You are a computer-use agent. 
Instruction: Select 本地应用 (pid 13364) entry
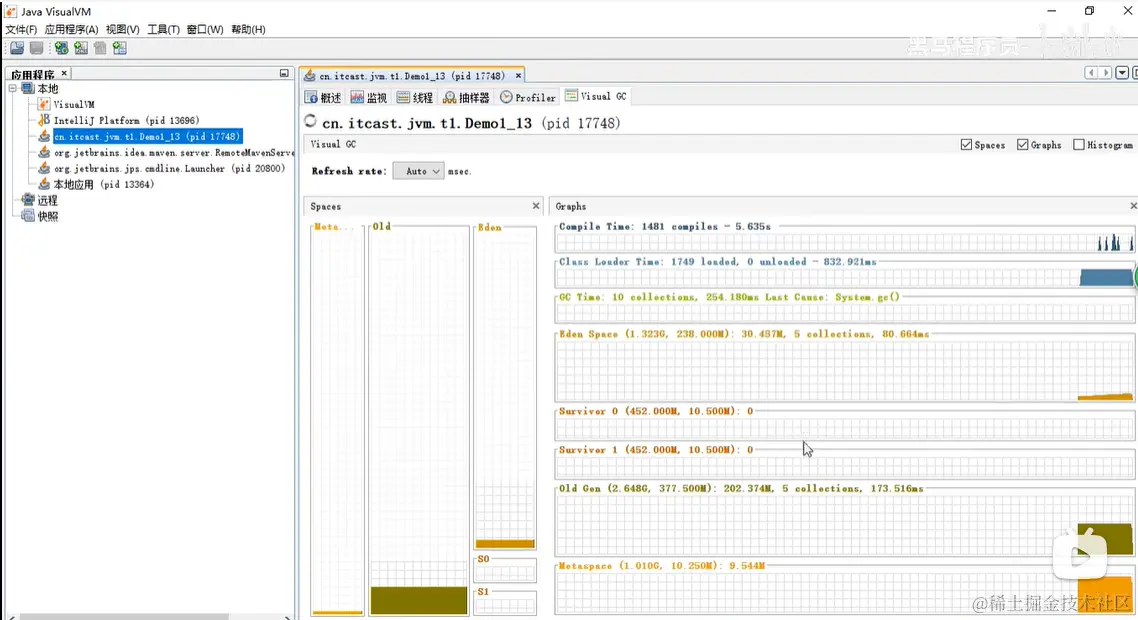click(103, 184)
